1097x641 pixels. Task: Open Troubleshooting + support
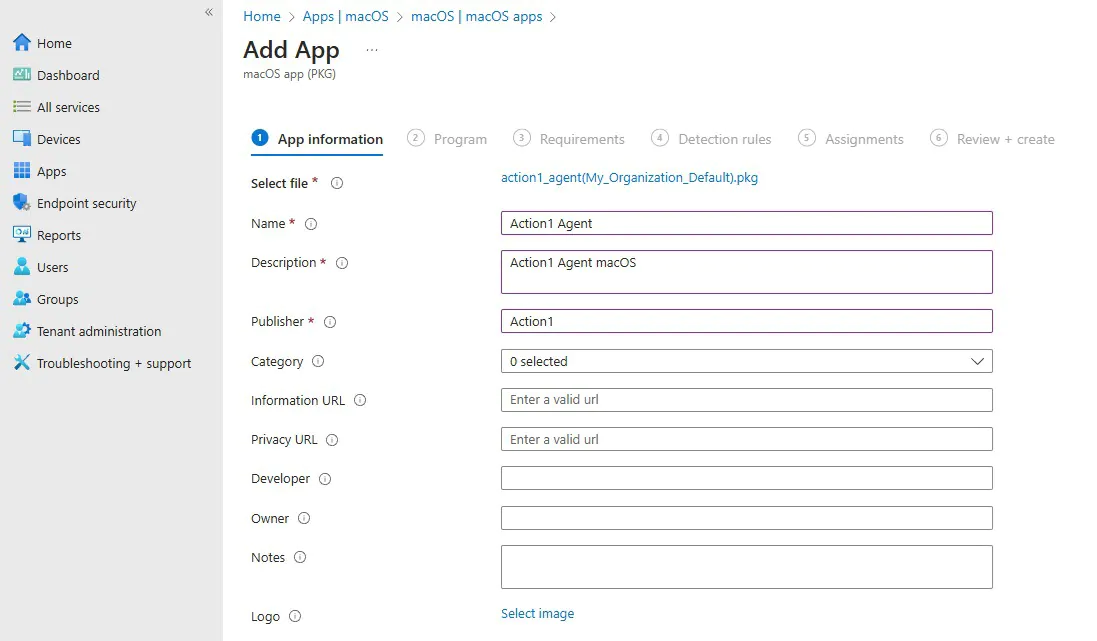click(x=21, y=363)
